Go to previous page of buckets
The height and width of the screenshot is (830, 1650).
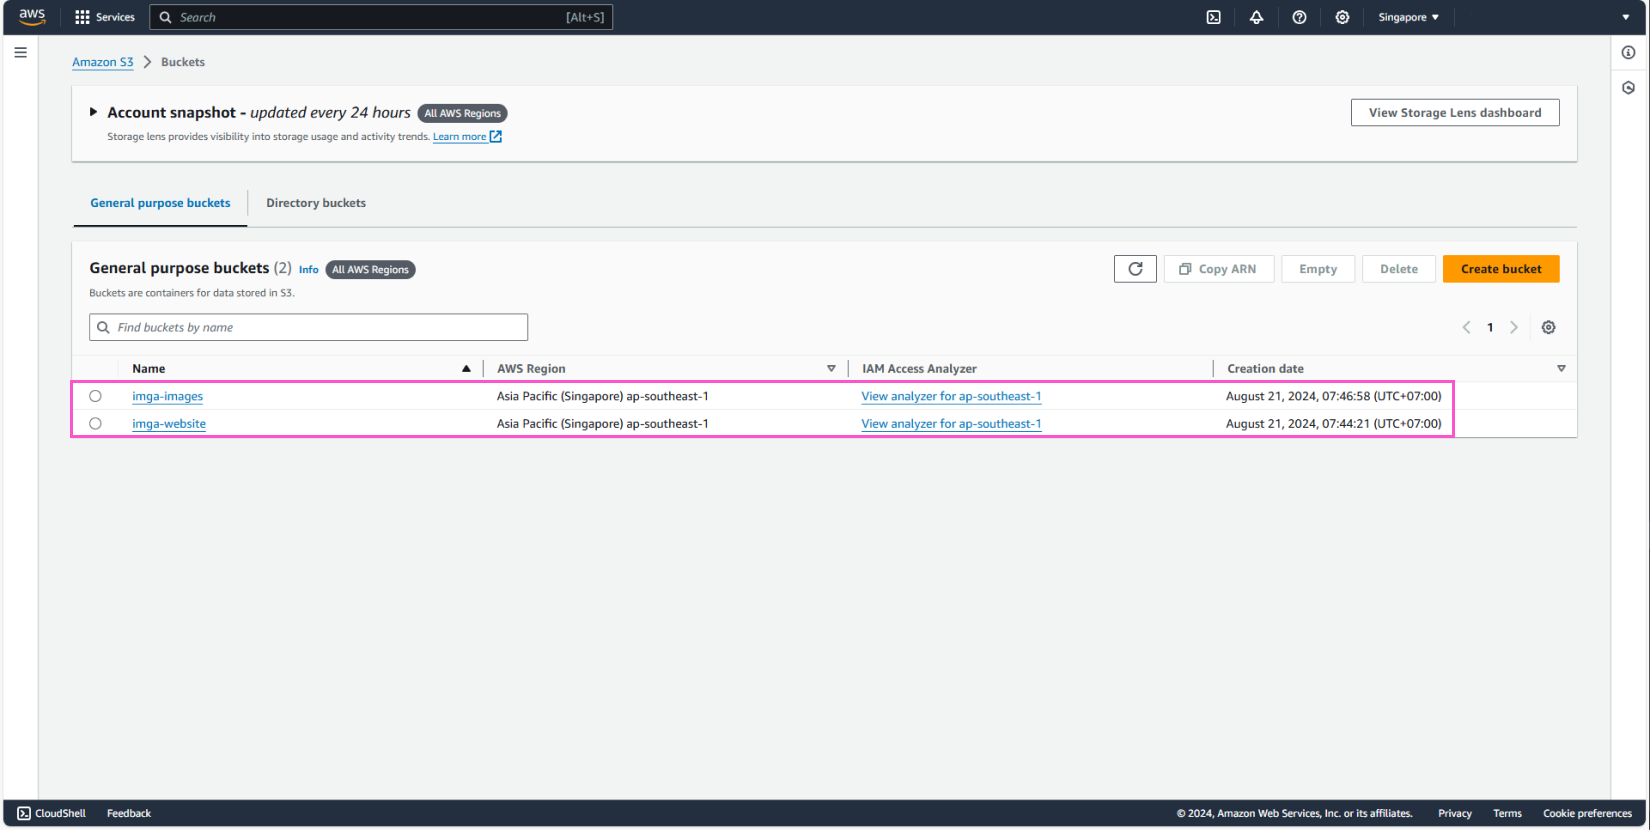coord(1466,327)
